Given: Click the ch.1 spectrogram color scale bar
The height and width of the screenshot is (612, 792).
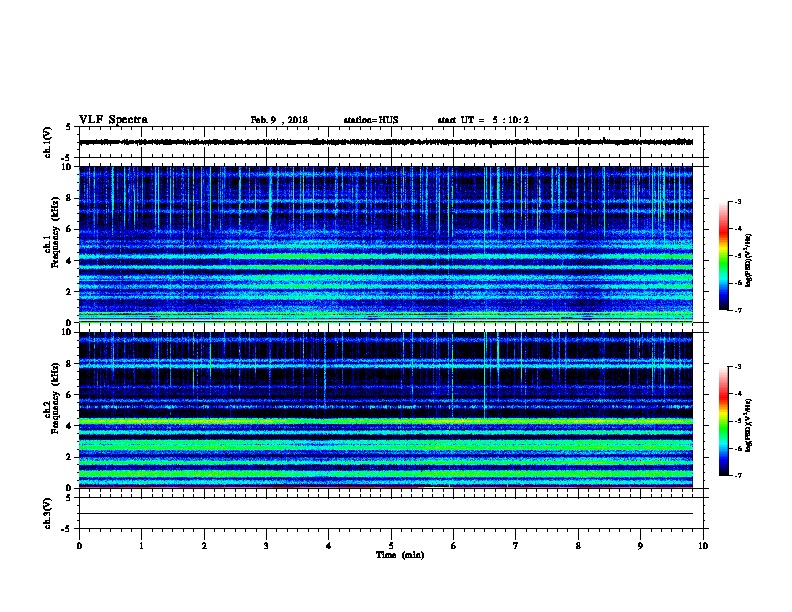Looking at the screenshot, I should point(723,256).
